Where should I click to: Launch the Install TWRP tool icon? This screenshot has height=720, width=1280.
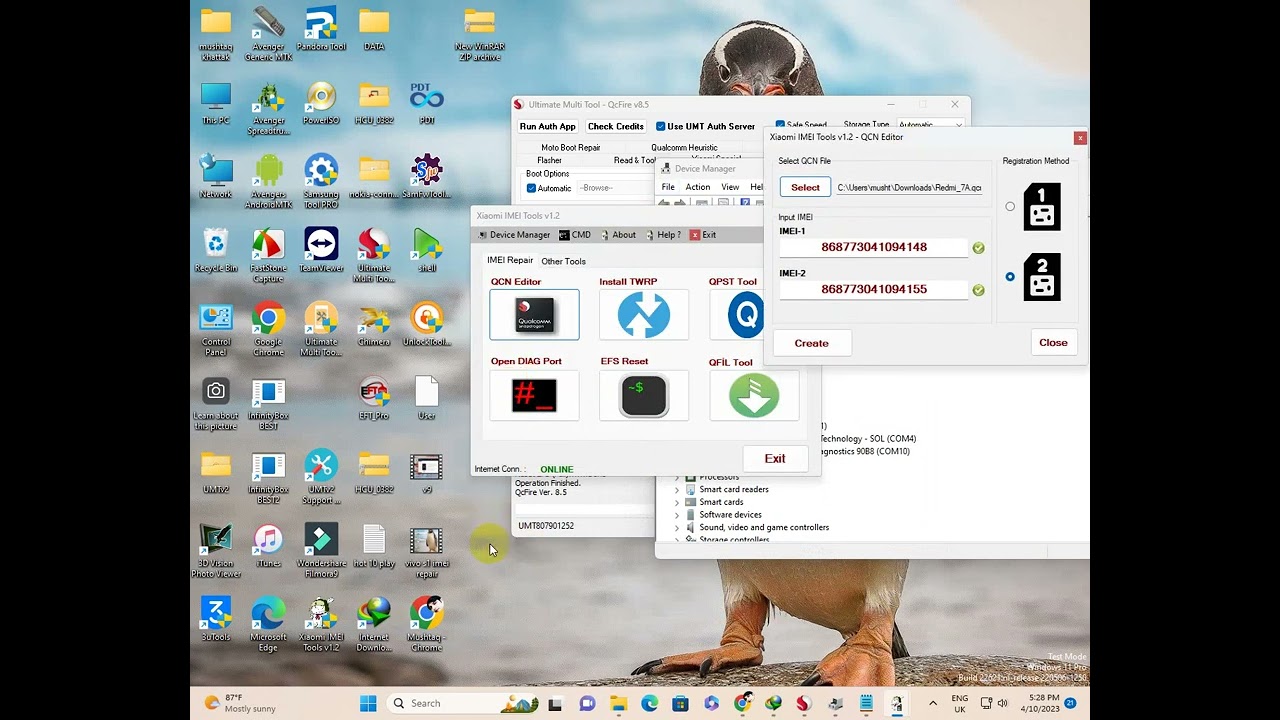pyautogui.click(x=644, y=315)
